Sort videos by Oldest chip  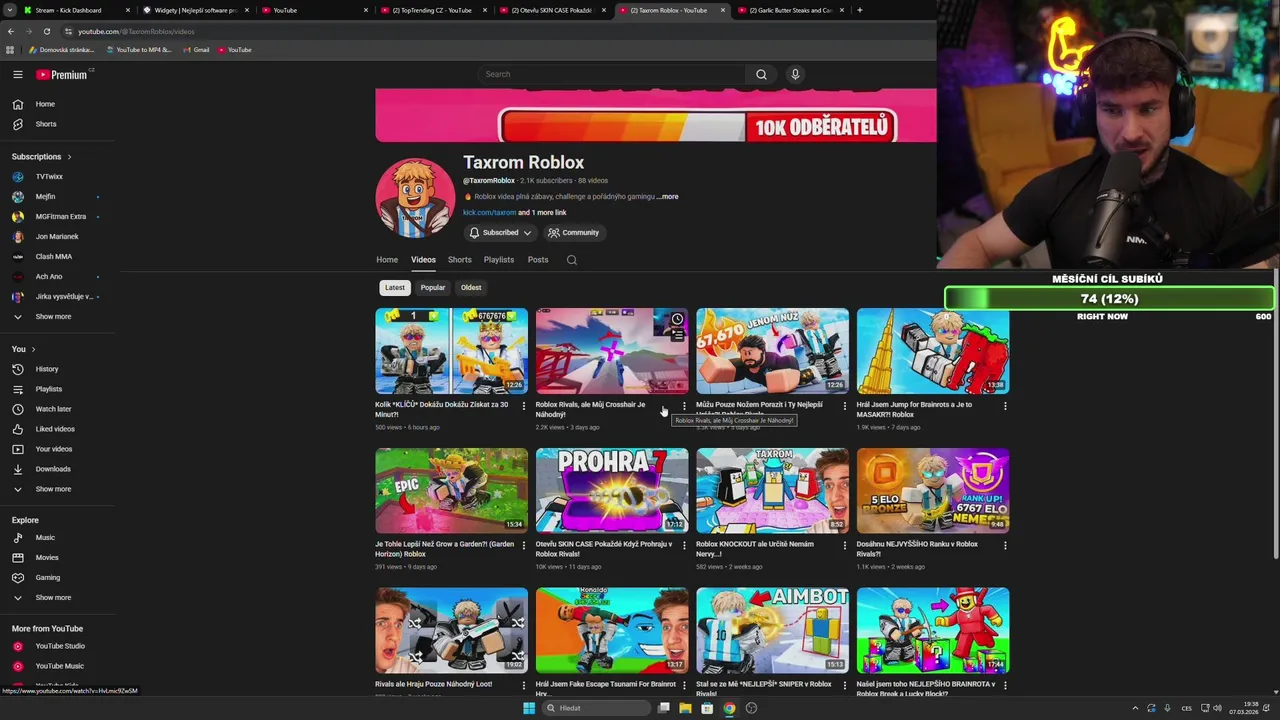pyautogui.click(x=471, y=288)
